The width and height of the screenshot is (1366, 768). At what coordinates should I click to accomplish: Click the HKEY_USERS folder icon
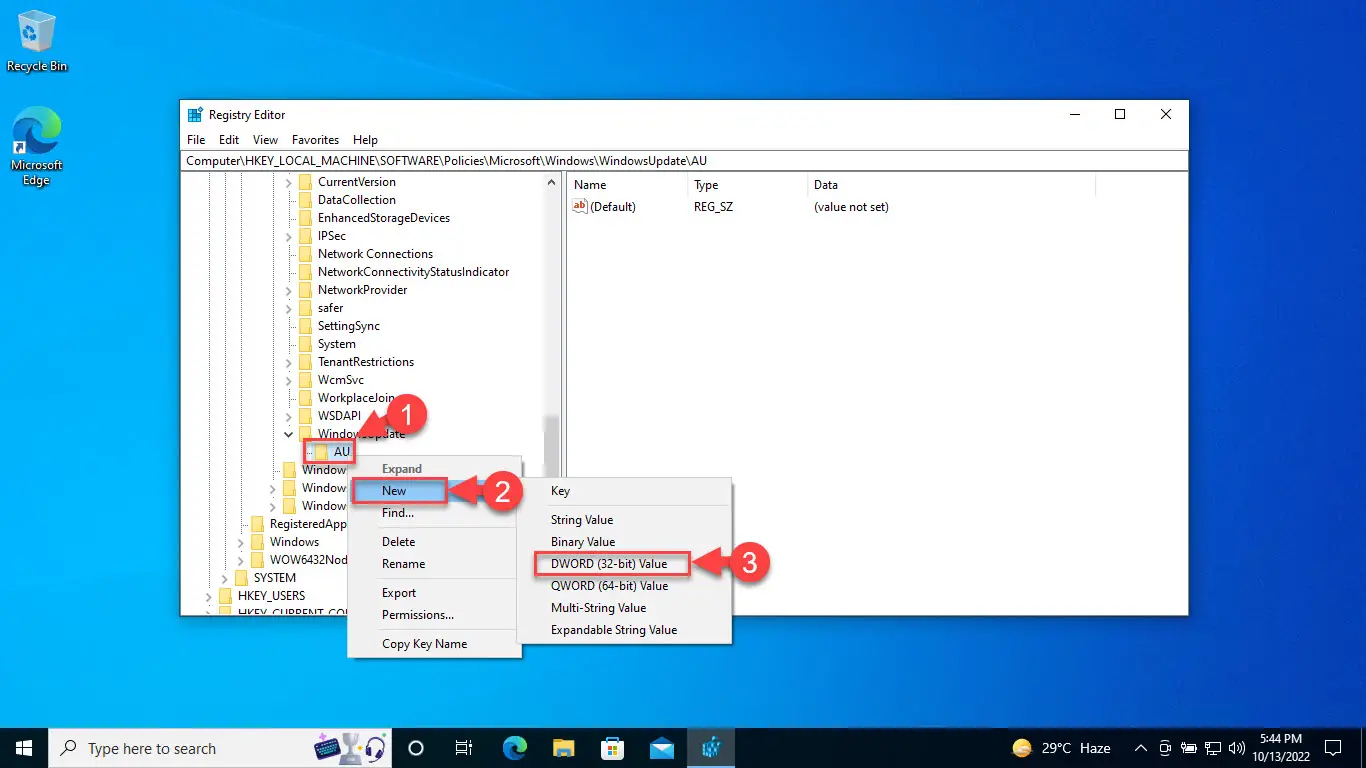[226, 596]
